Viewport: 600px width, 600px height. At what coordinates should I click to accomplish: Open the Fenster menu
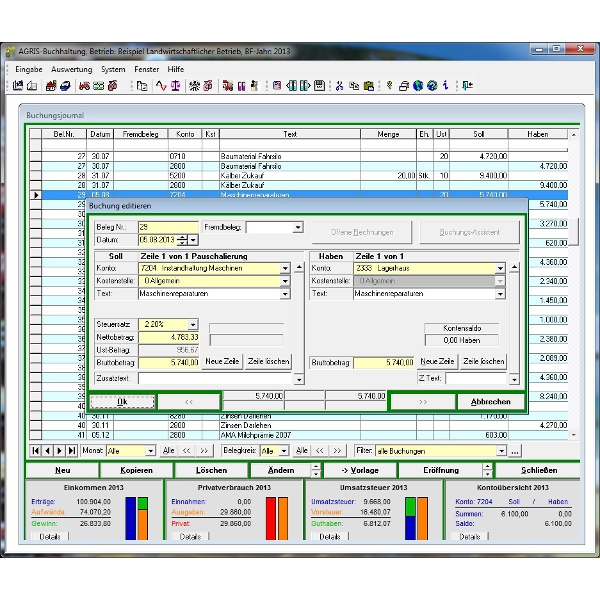146,69
